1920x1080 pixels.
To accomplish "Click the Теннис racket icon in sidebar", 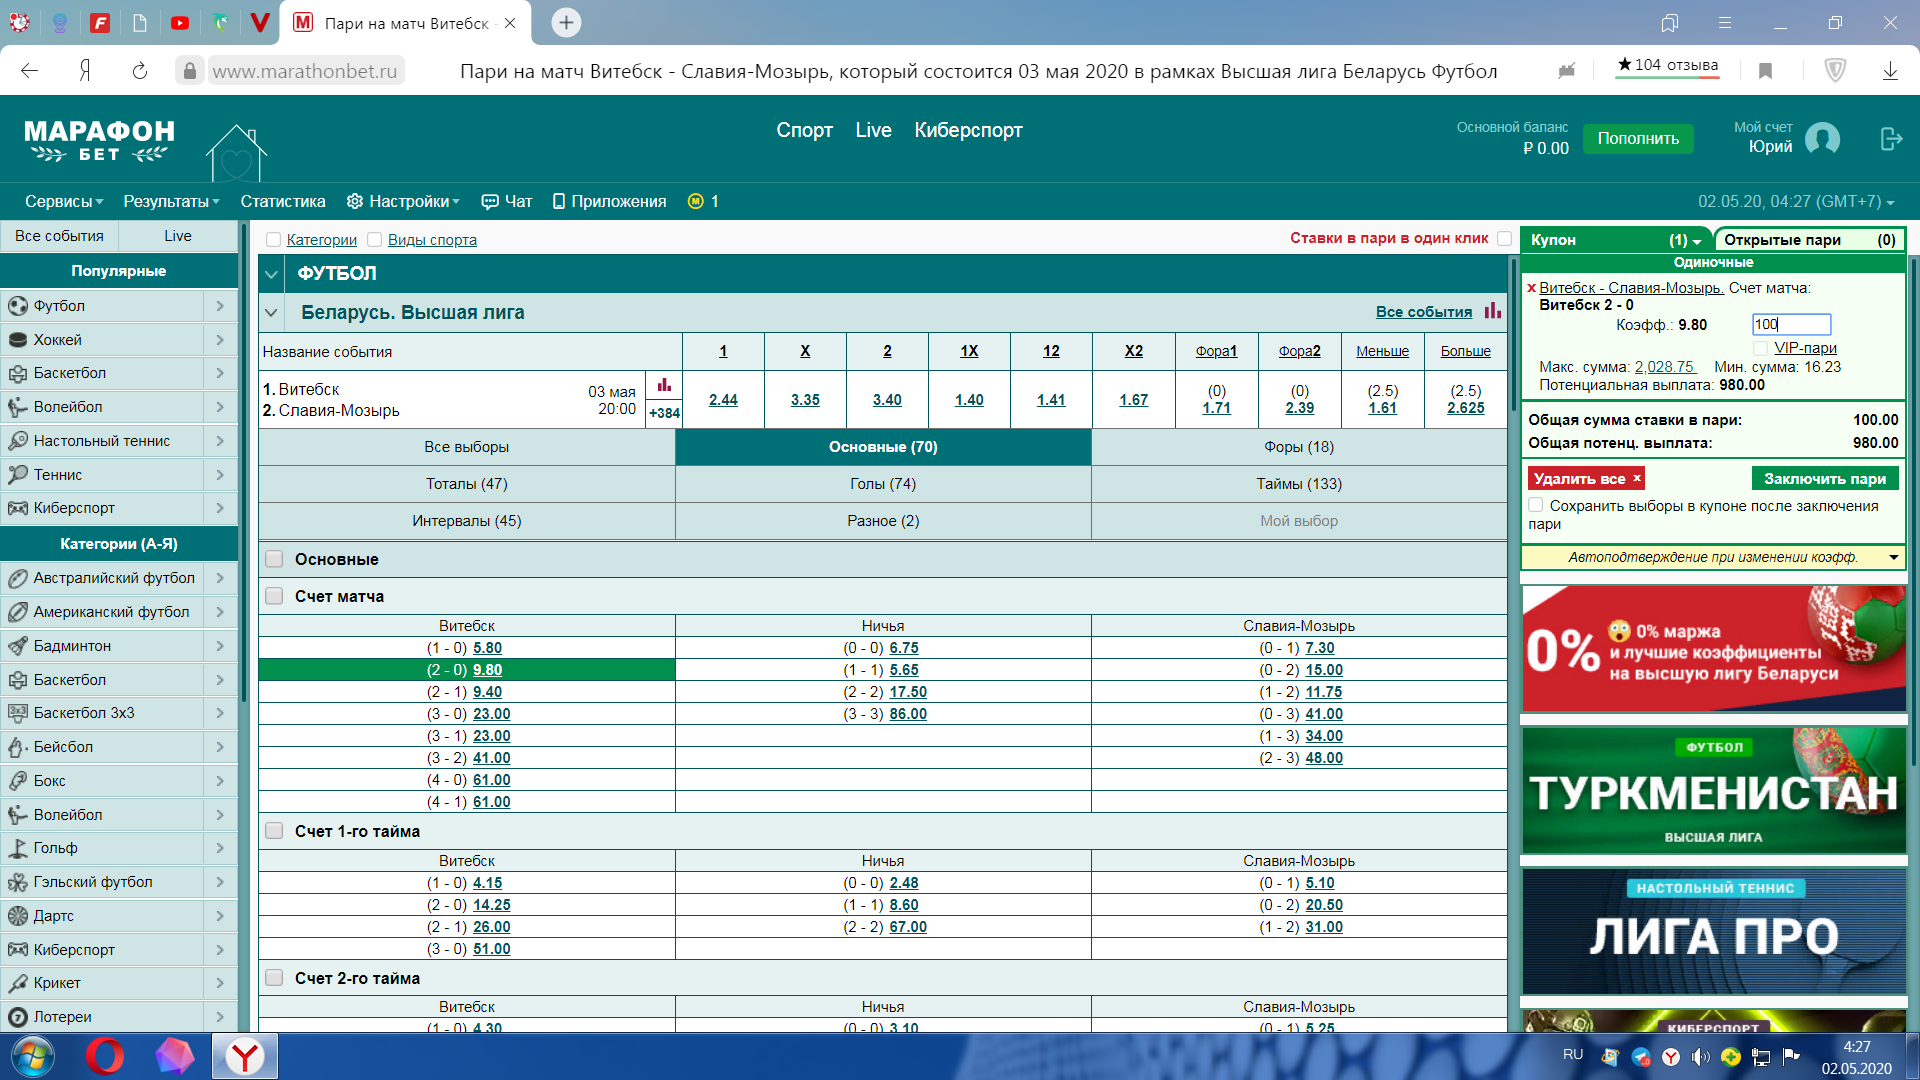I will [x=18, y=475].
